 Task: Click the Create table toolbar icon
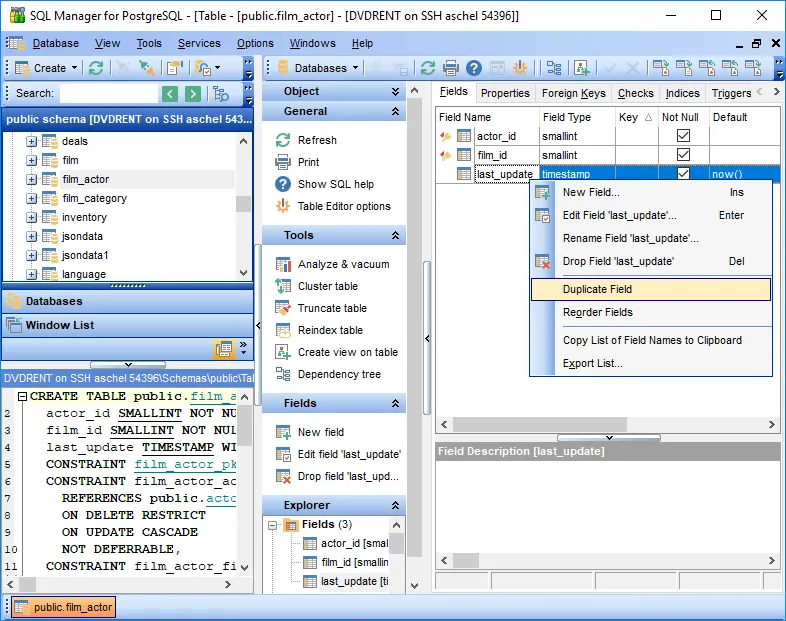click(x=23, y=68)
